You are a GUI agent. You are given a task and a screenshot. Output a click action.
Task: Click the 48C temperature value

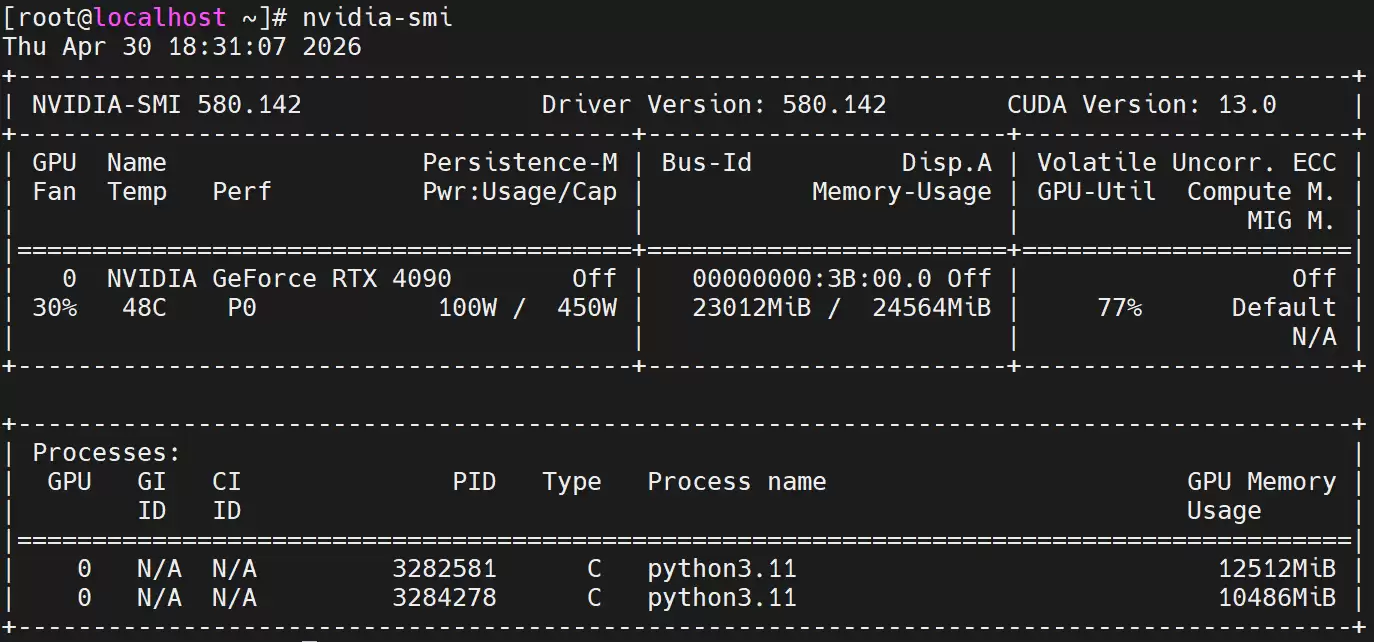144,308
